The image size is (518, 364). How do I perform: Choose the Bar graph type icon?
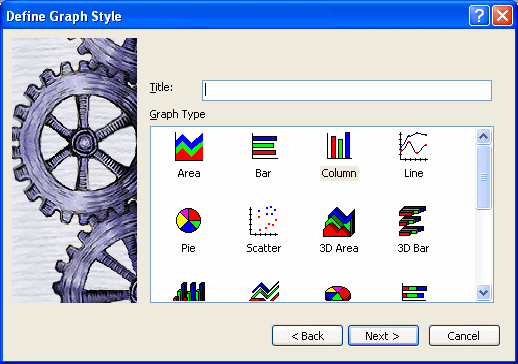[265, 146]
